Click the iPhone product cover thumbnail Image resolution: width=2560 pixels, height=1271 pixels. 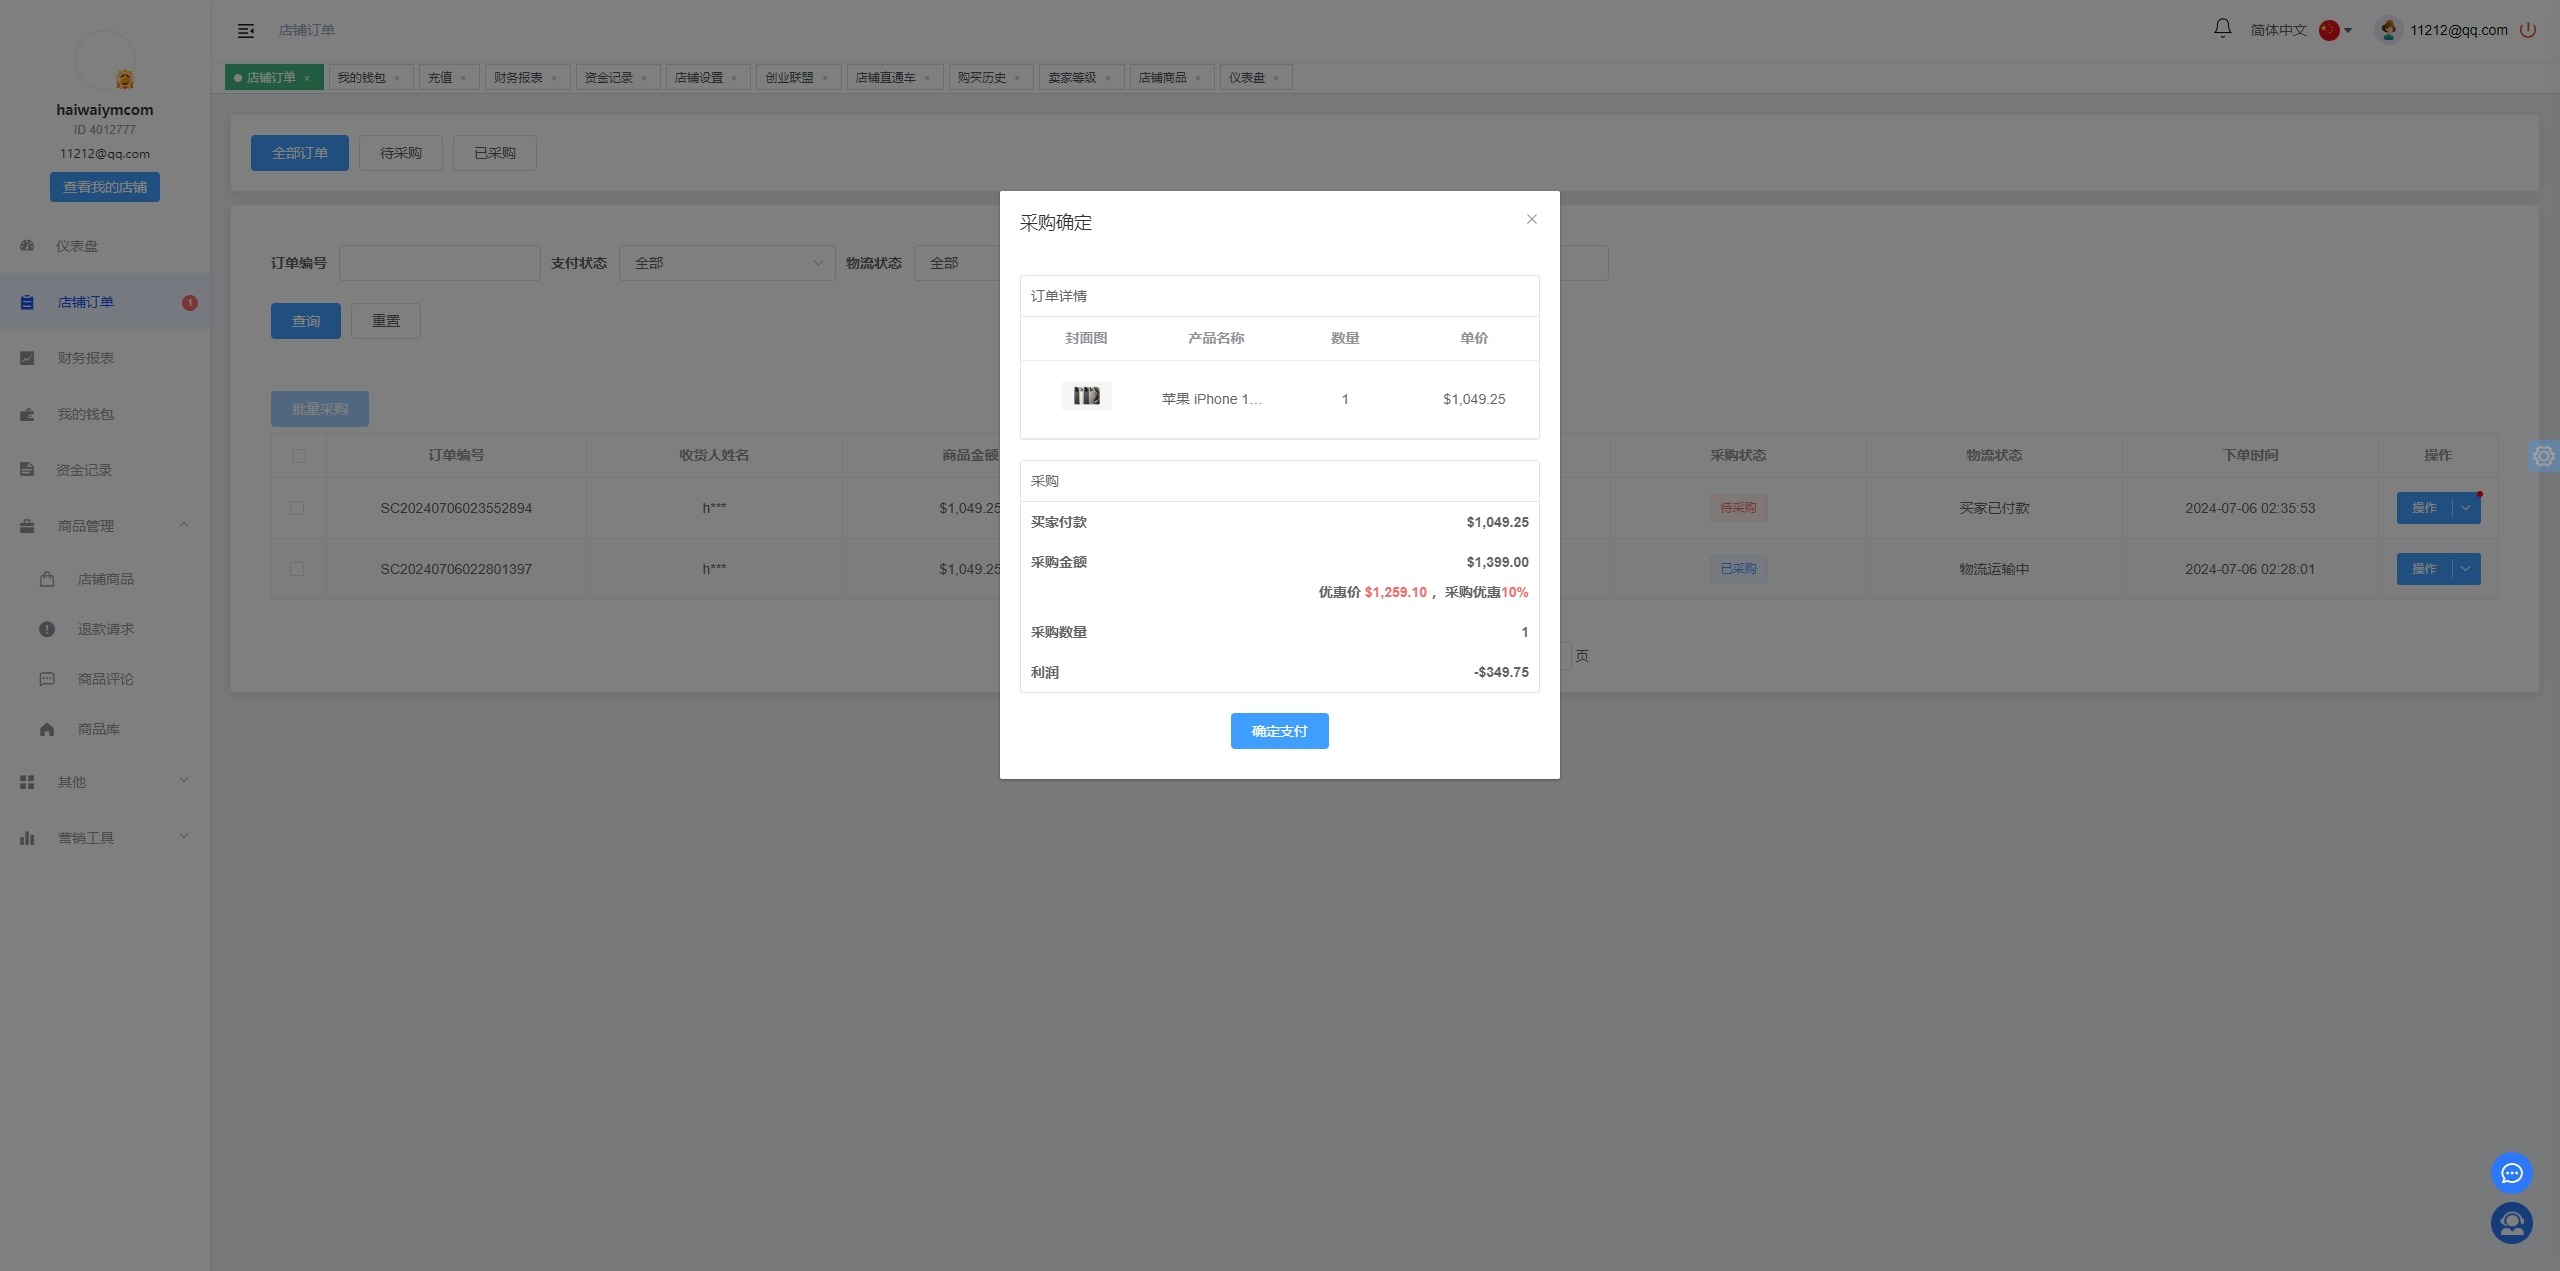(1086, 396)
